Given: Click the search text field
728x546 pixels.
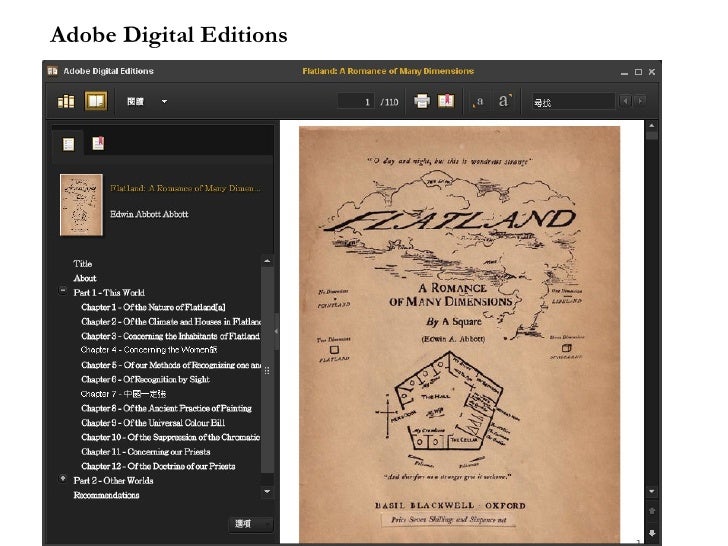Looking at the screenshot, I should pyautogui.click(x=573, y=102).
